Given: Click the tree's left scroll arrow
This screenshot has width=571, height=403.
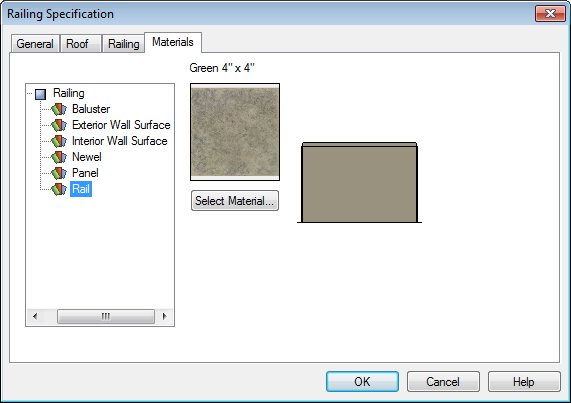Looking at the screenshot, I should pyautogui.click(x=35, y=316).
